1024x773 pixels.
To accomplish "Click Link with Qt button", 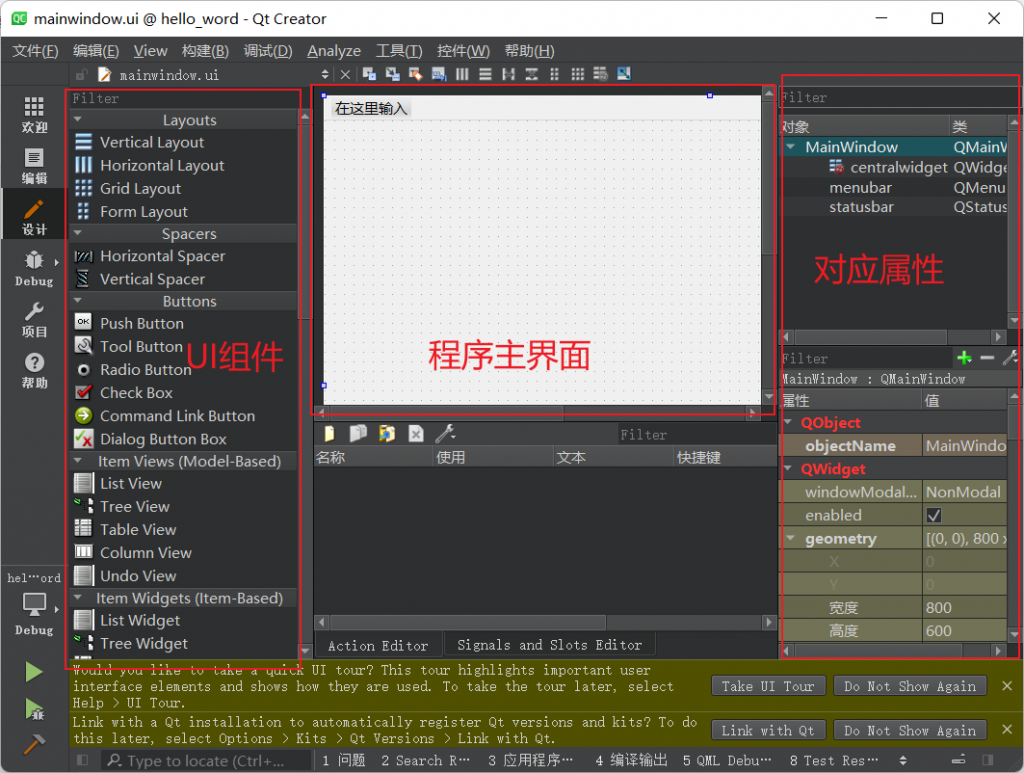I will 768,731.
